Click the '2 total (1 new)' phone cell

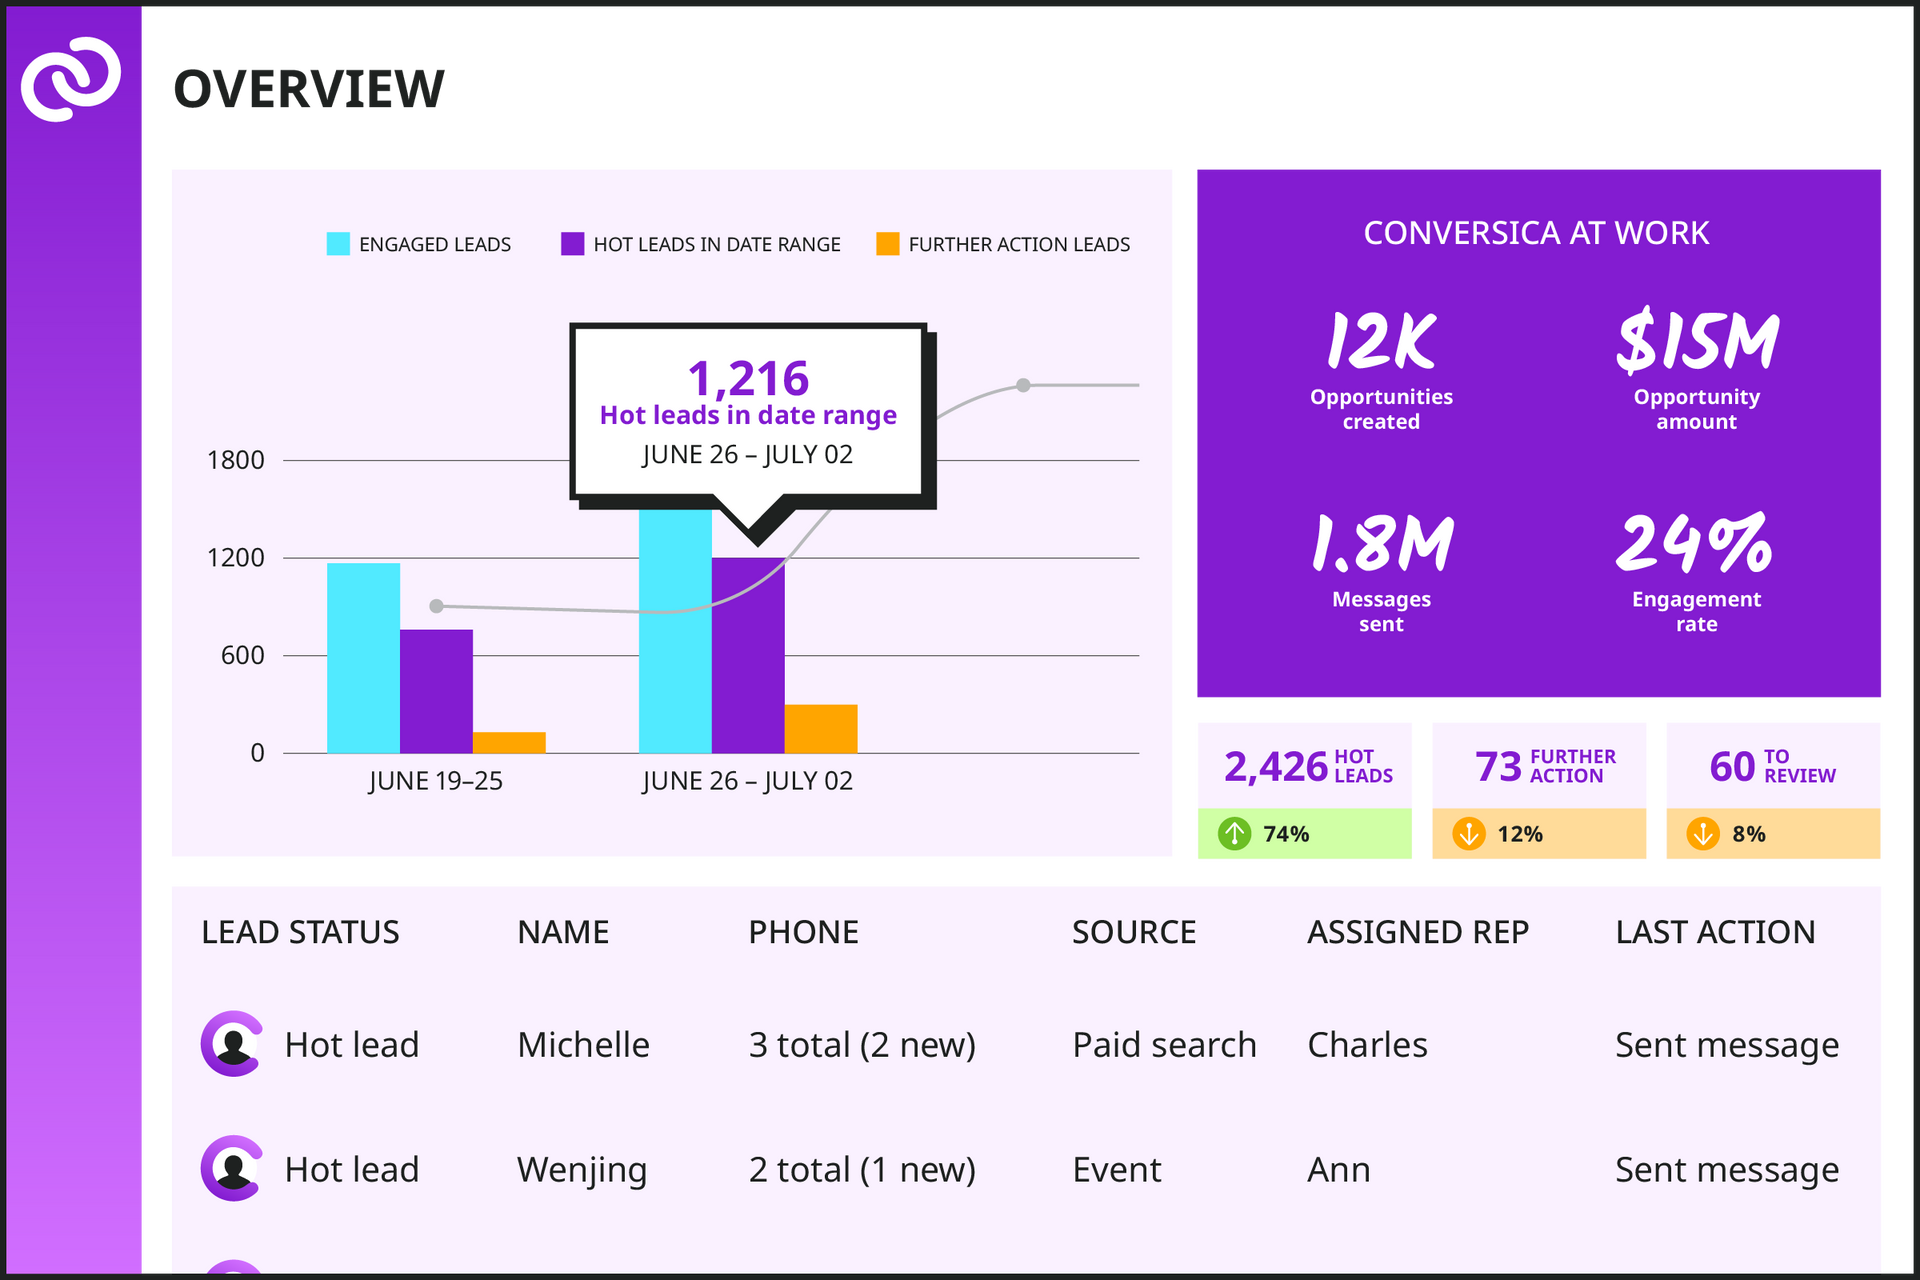tap(862, 1170)
